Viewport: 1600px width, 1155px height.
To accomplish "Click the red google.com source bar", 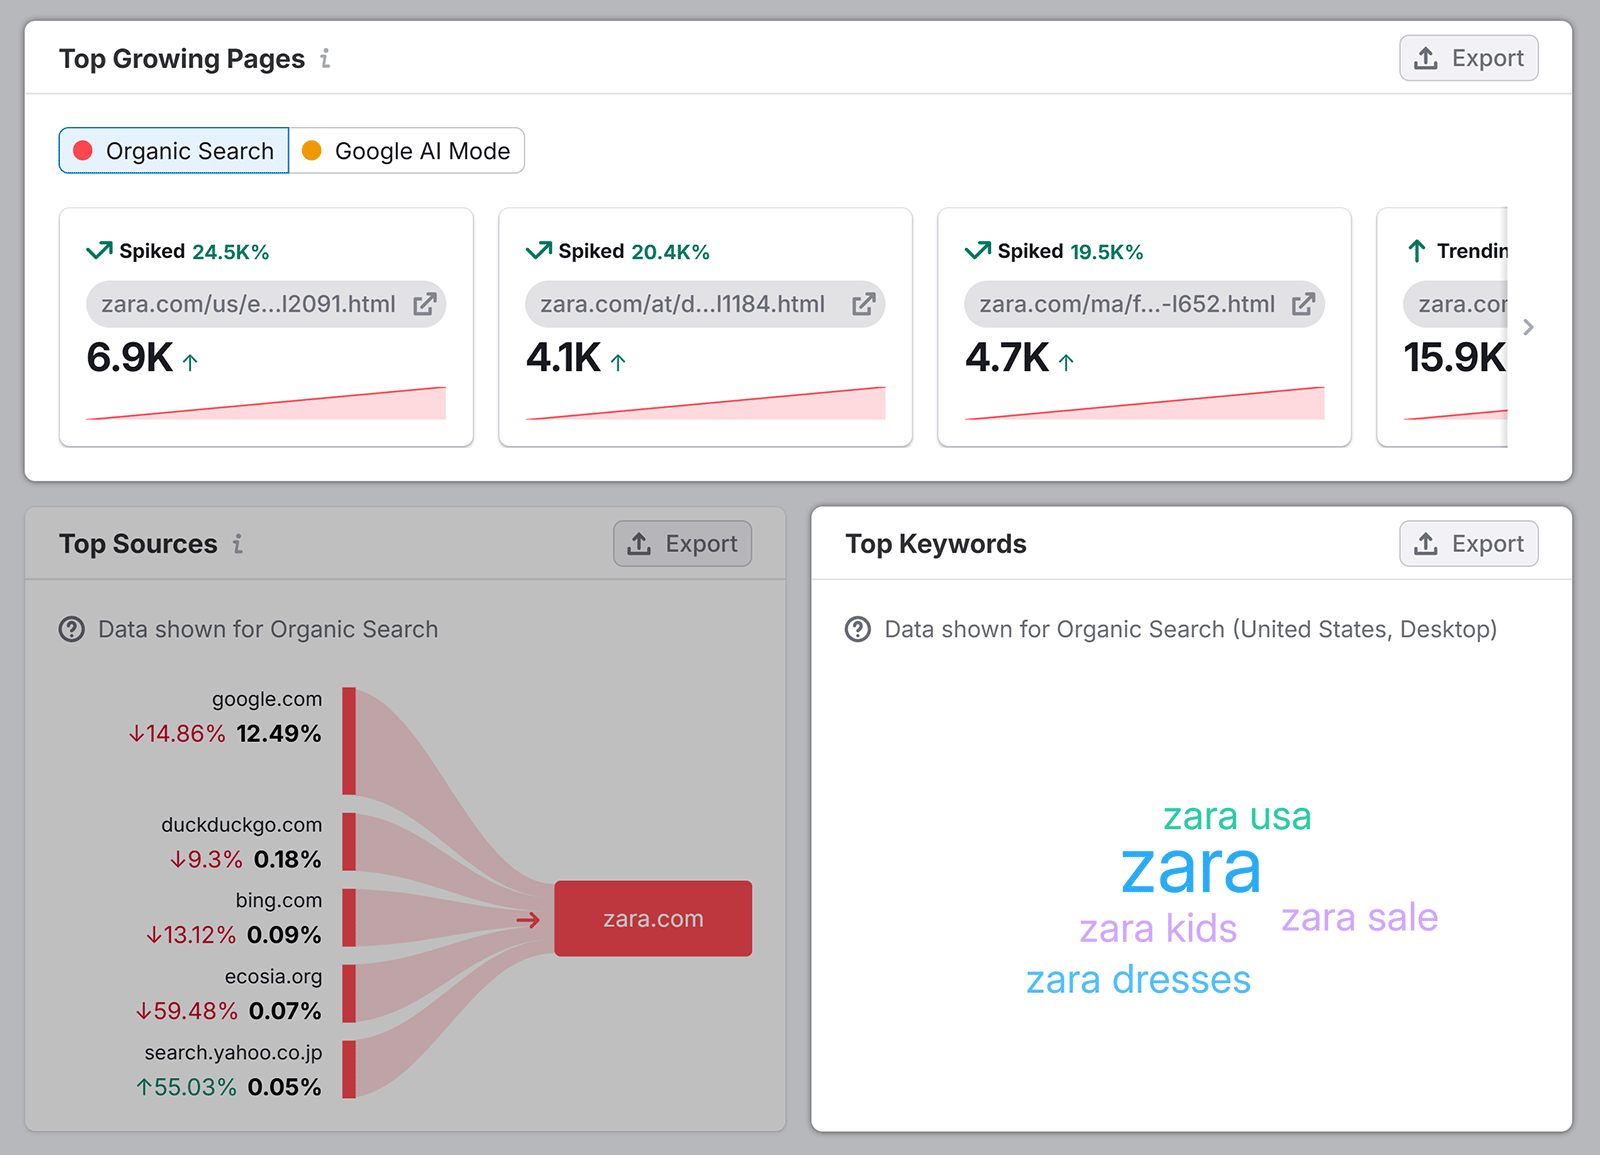I will click(349, 741).
